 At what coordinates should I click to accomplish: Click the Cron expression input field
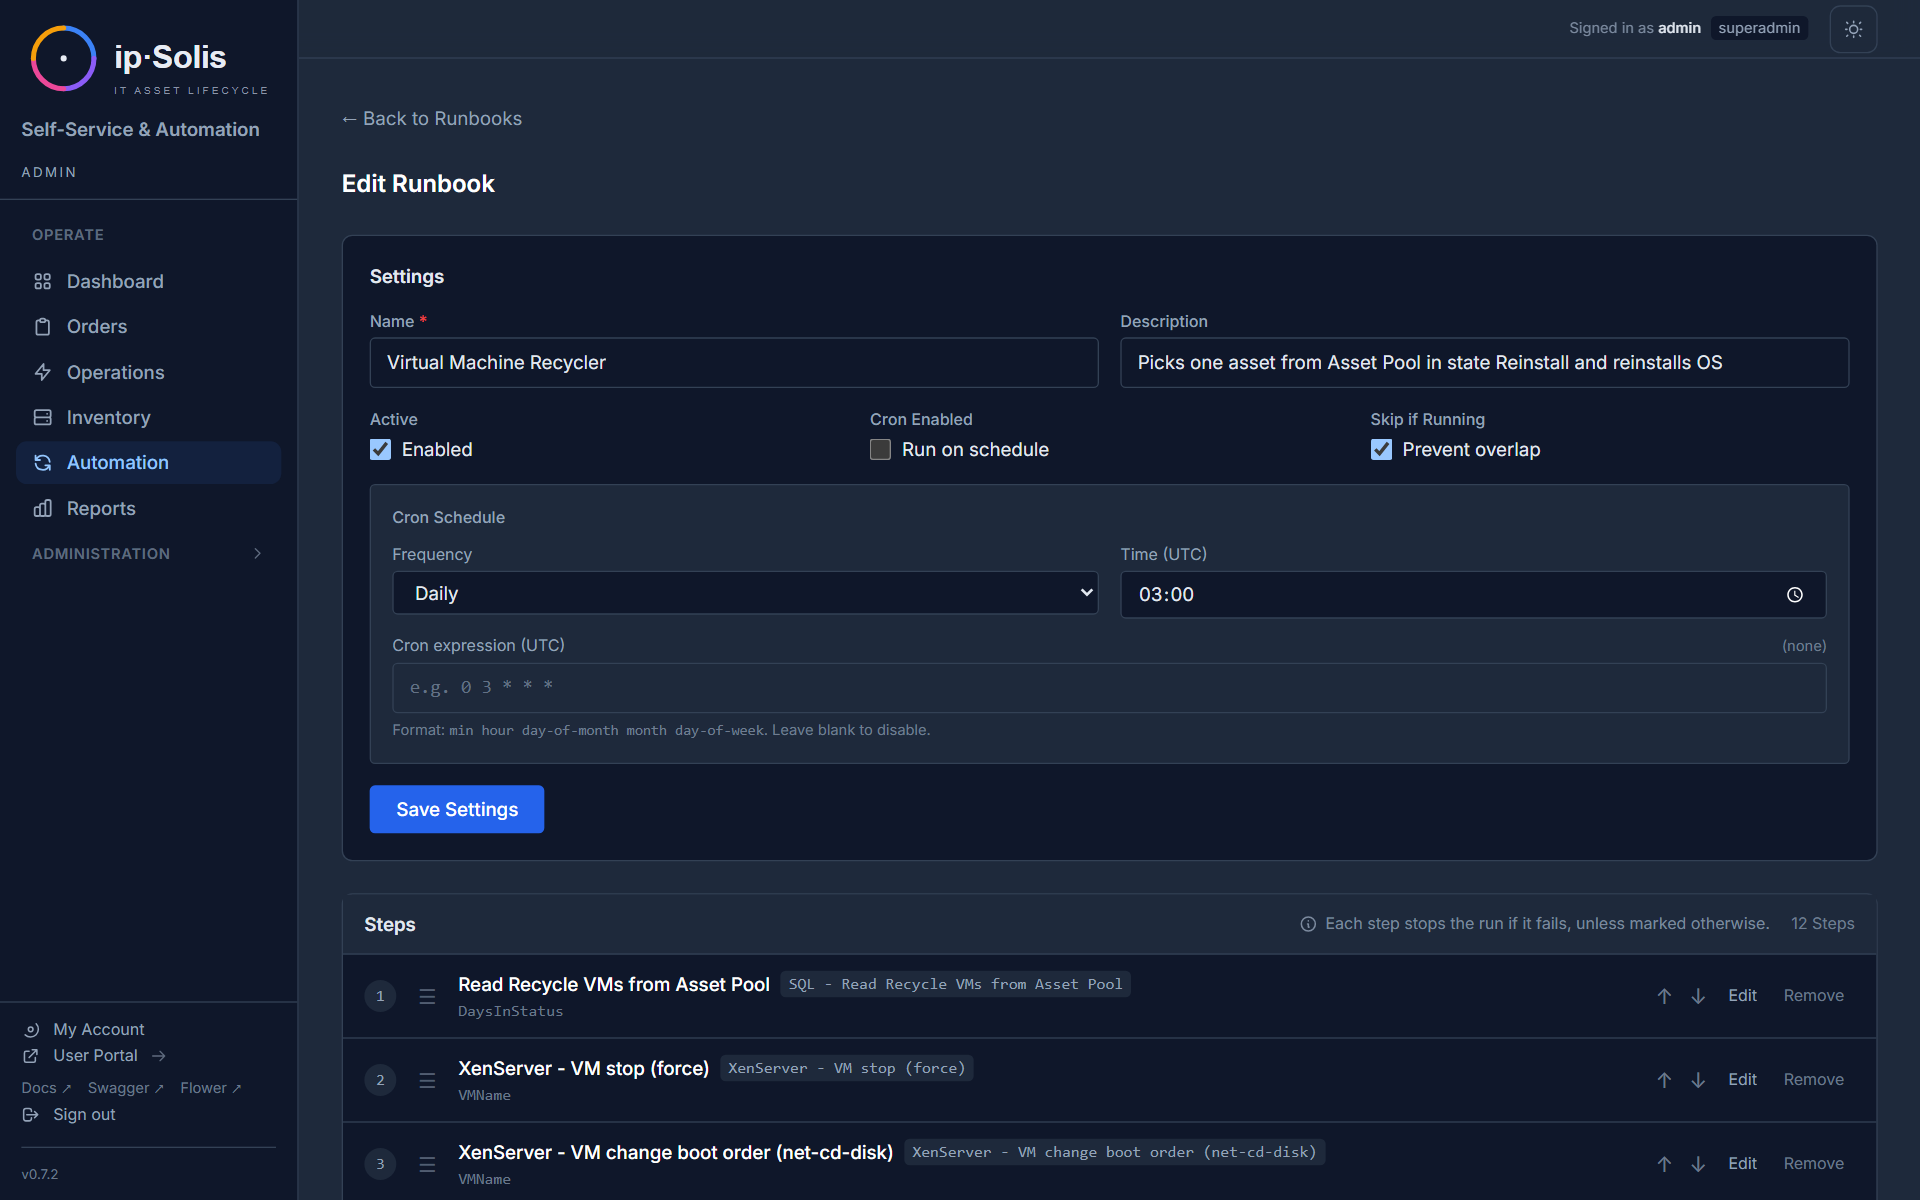(1109, 688)
